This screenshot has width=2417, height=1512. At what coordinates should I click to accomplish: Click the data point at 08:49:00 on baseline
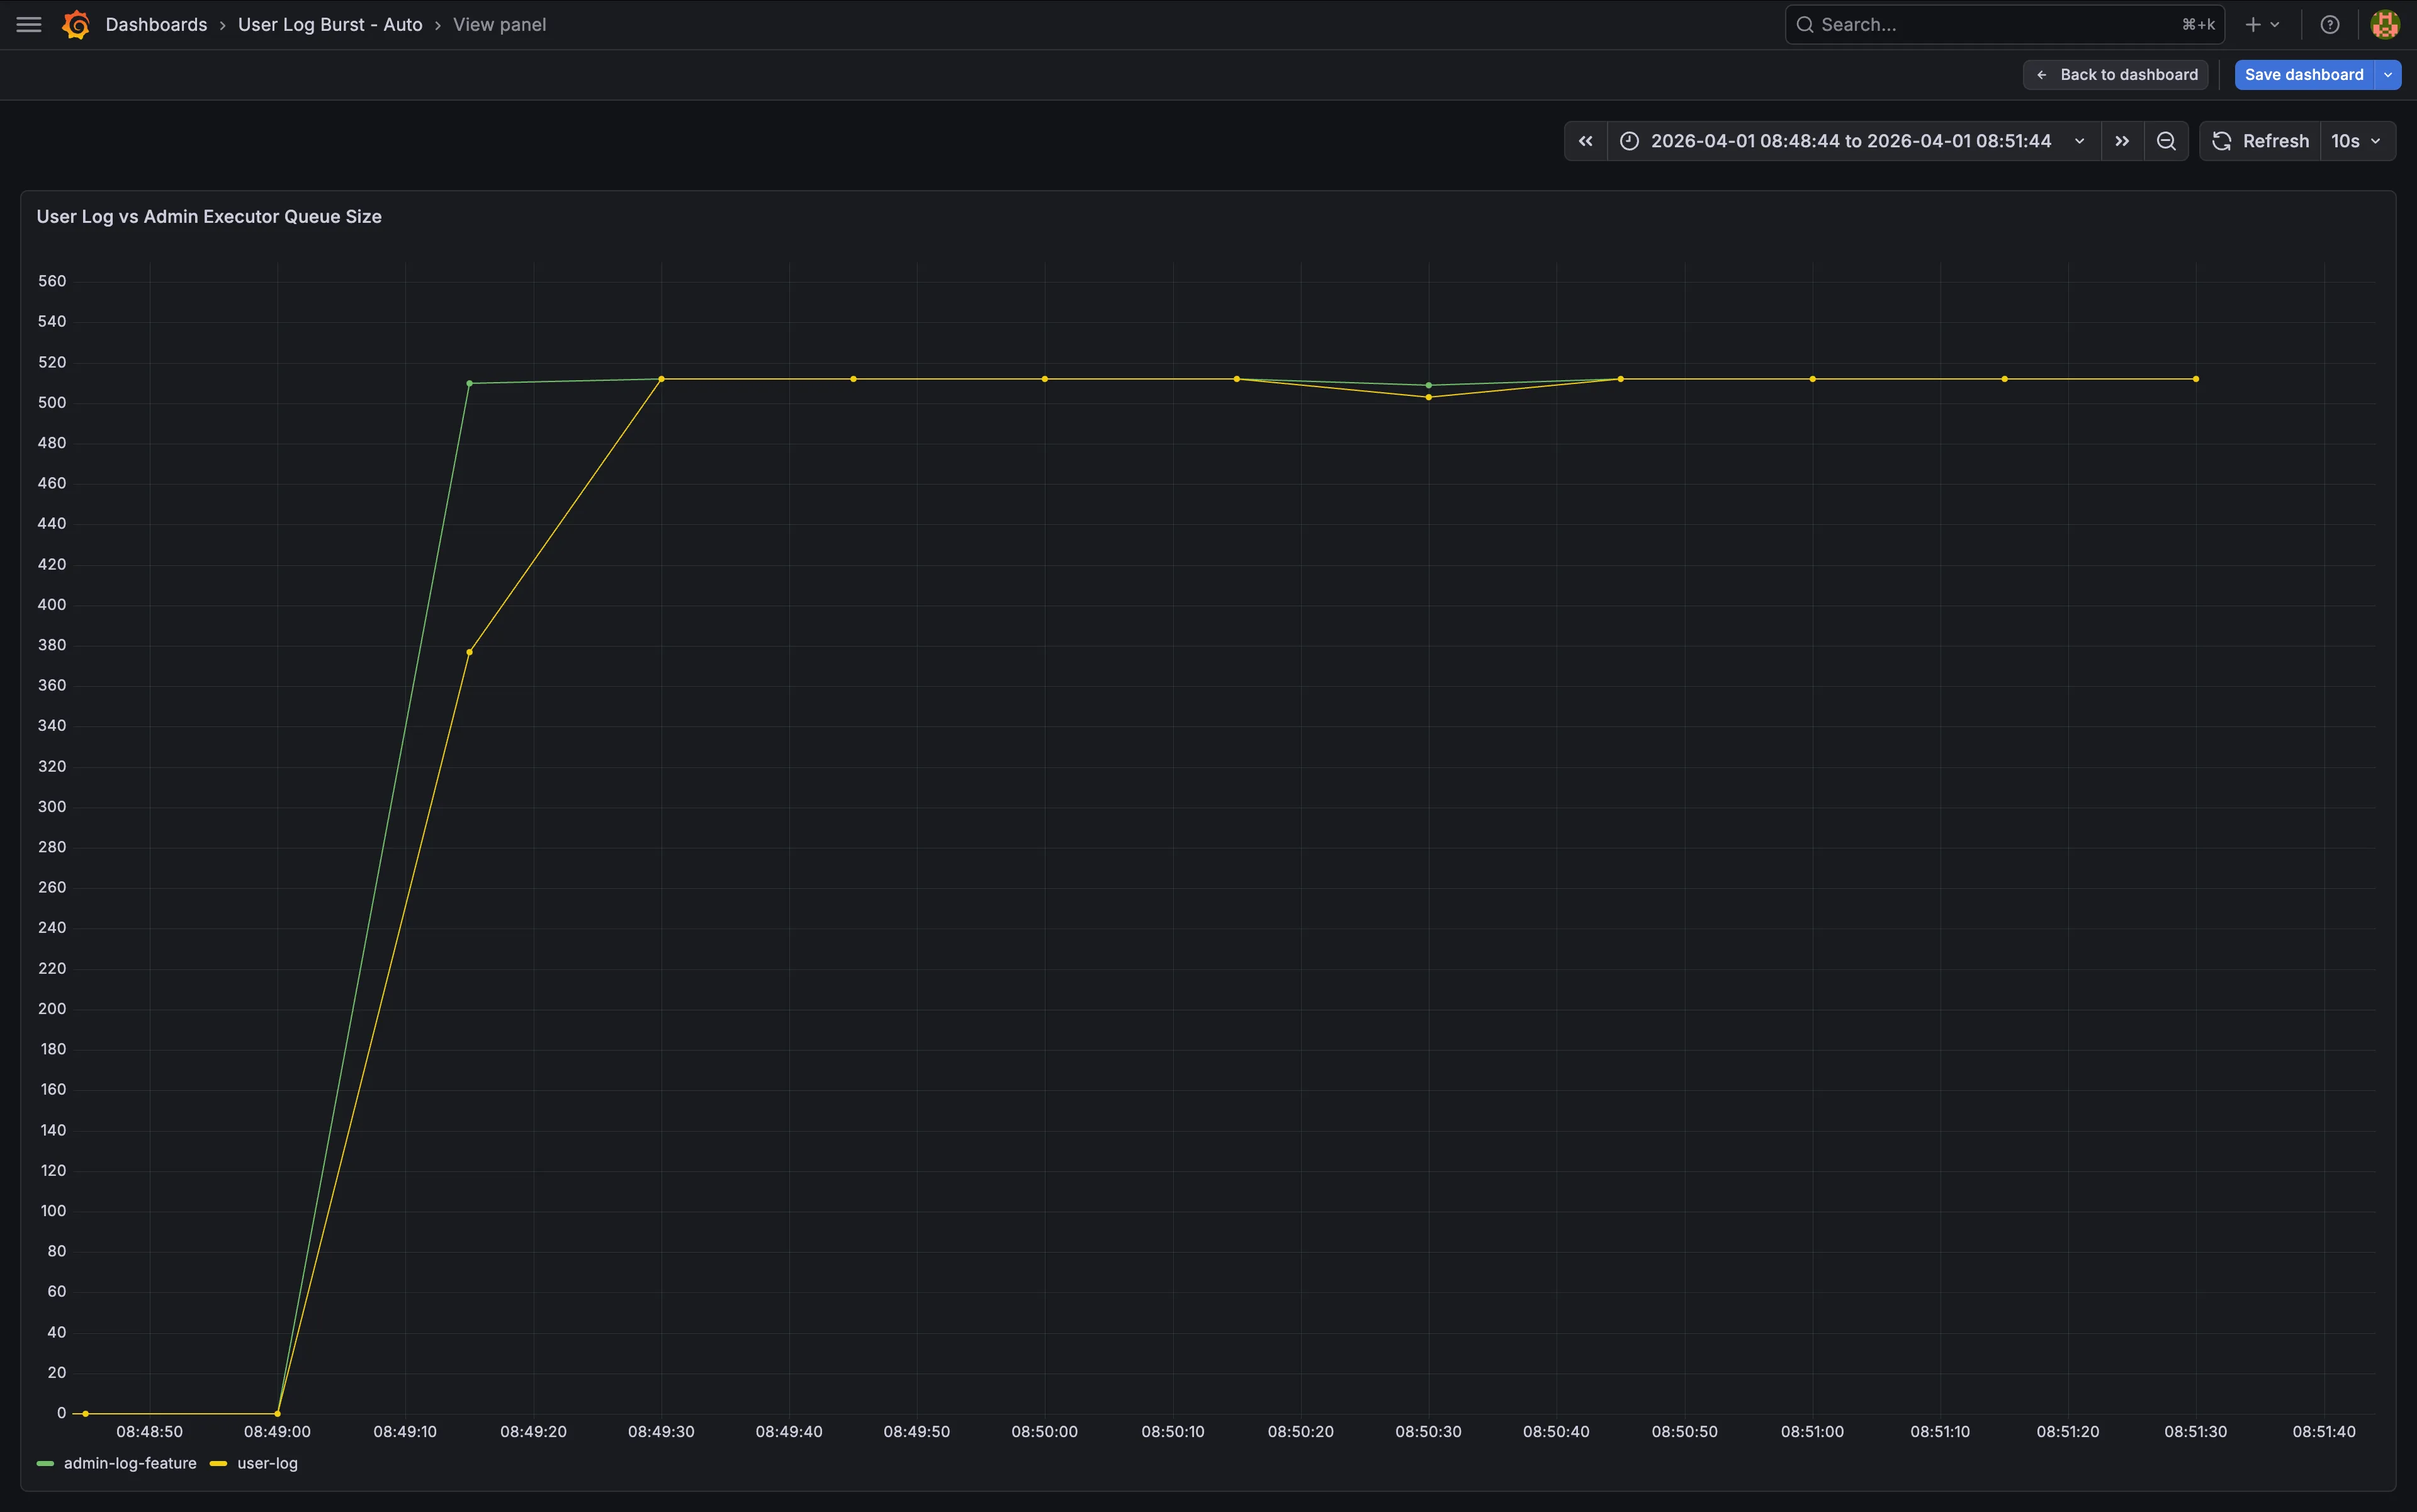point(277,1413)
